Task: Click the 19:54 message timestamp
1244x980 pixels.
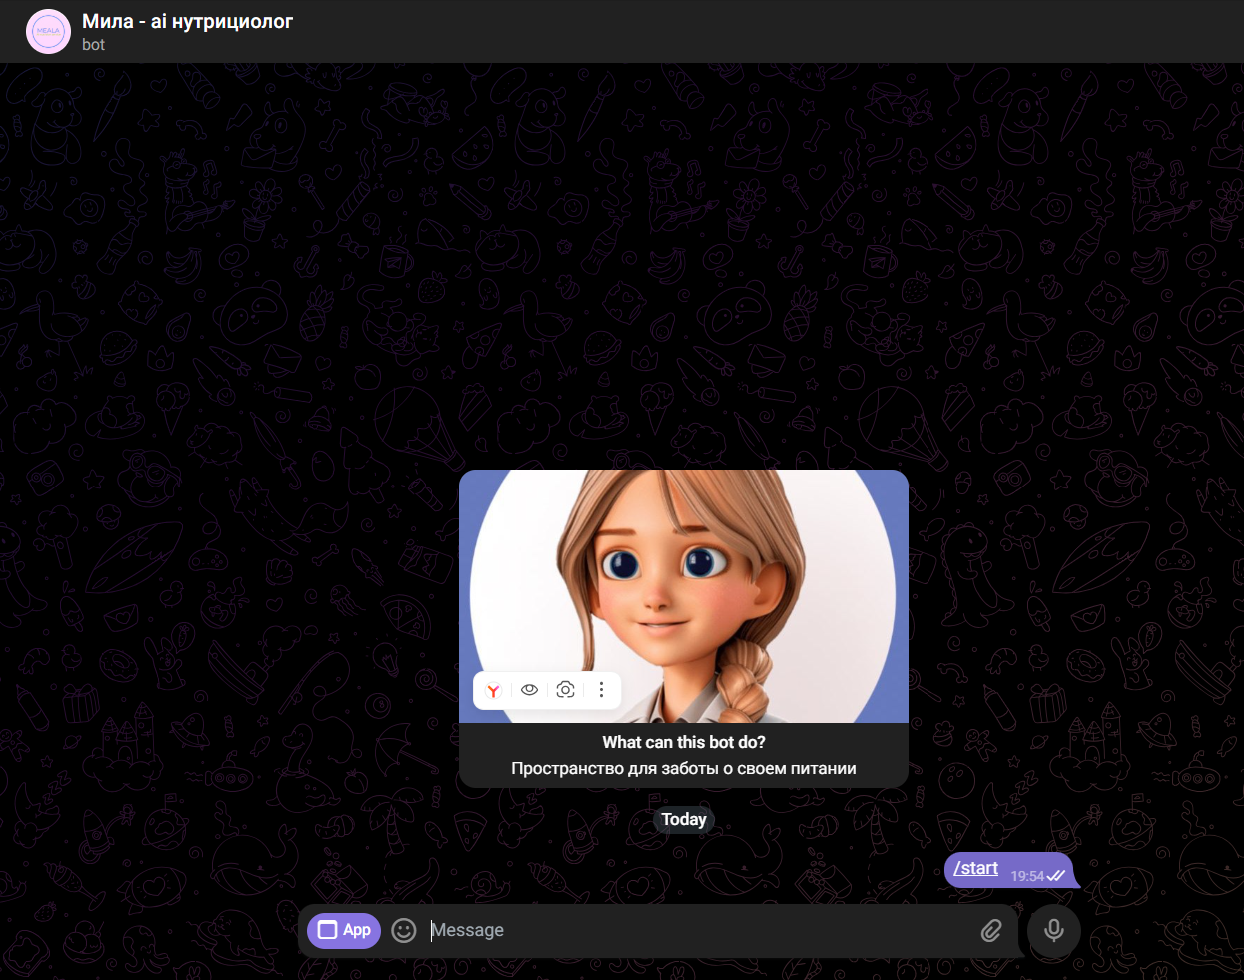Action: [1027, 876]
